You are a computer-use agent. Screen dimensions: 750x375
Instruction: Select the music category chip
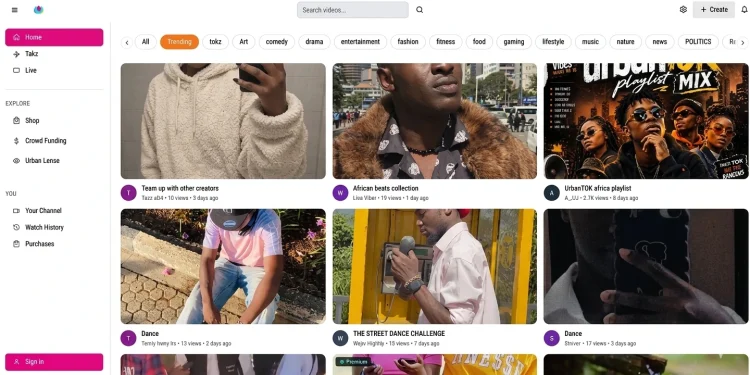[590, 42]
